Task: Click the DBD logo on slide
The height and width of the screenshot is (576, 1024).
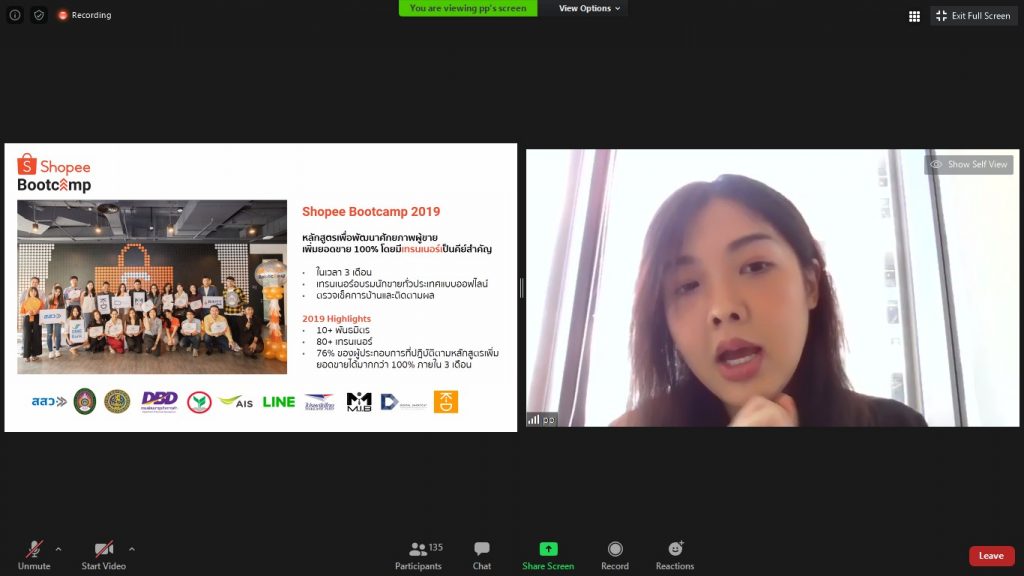Action: 159,402
